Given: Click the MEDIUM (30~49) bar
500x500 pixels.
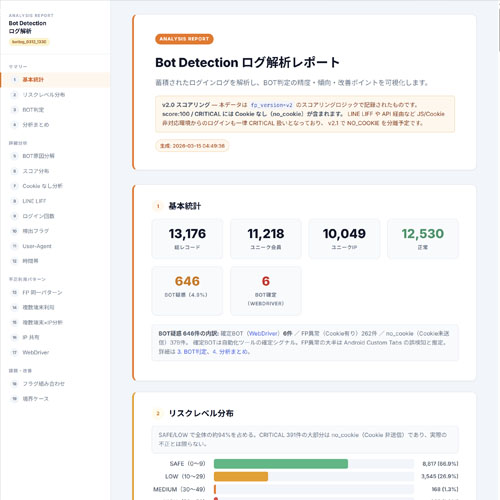Looking at the screenshot, I should click(215, 489).
